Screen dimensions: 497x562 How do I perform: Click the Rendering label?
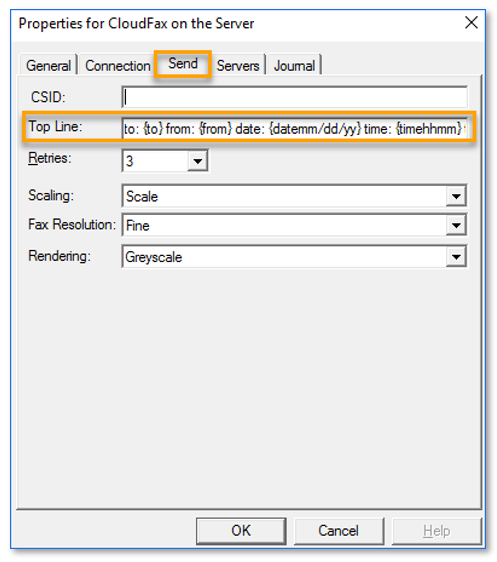59,256
